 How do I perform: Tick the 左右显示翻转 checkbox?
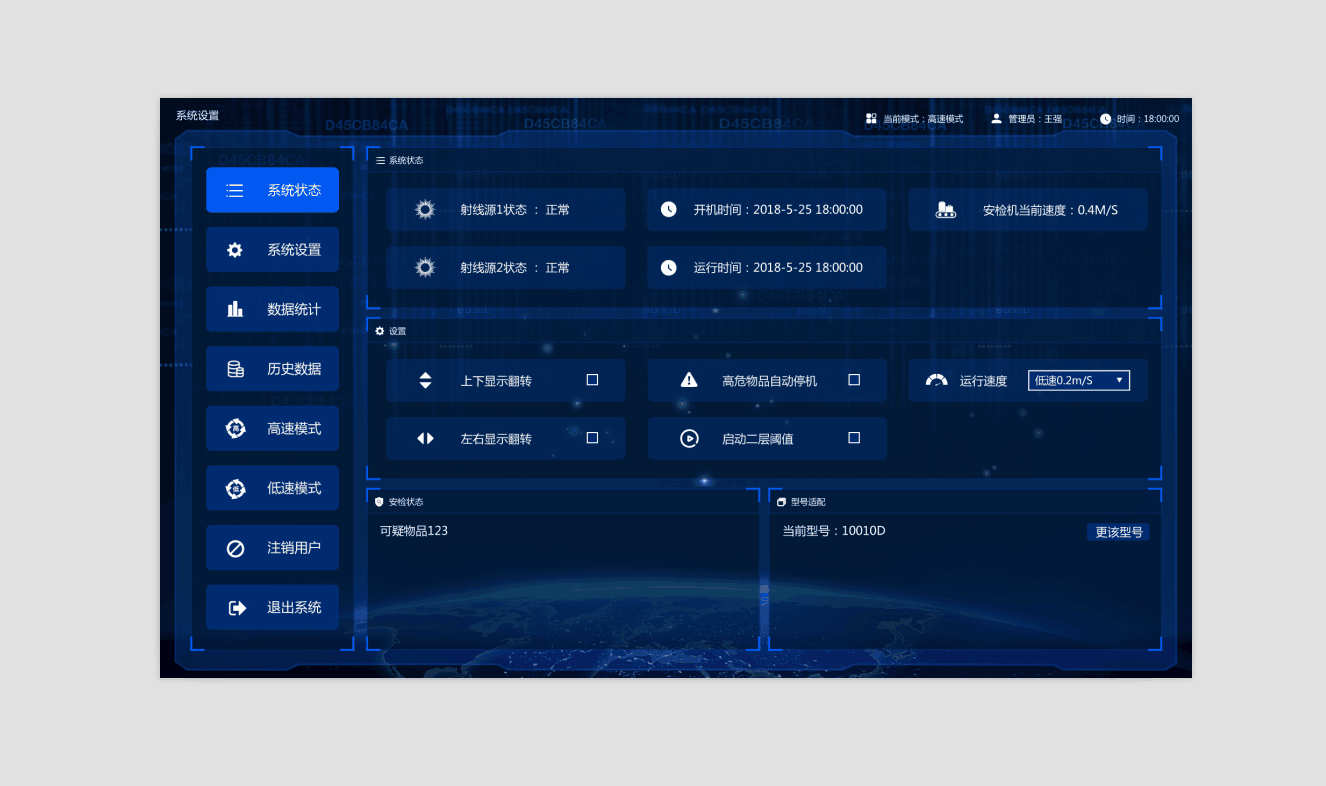pos(592,438)
